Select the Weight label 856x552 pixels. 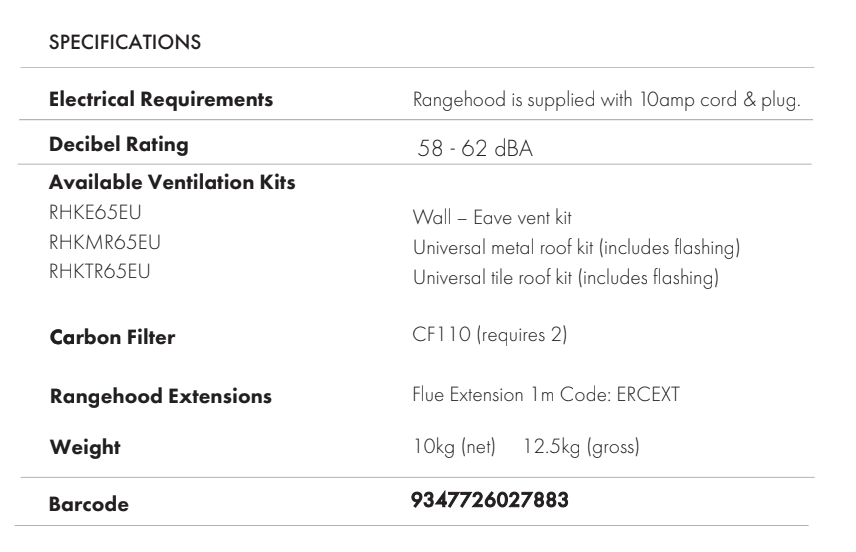pos(85,448)
